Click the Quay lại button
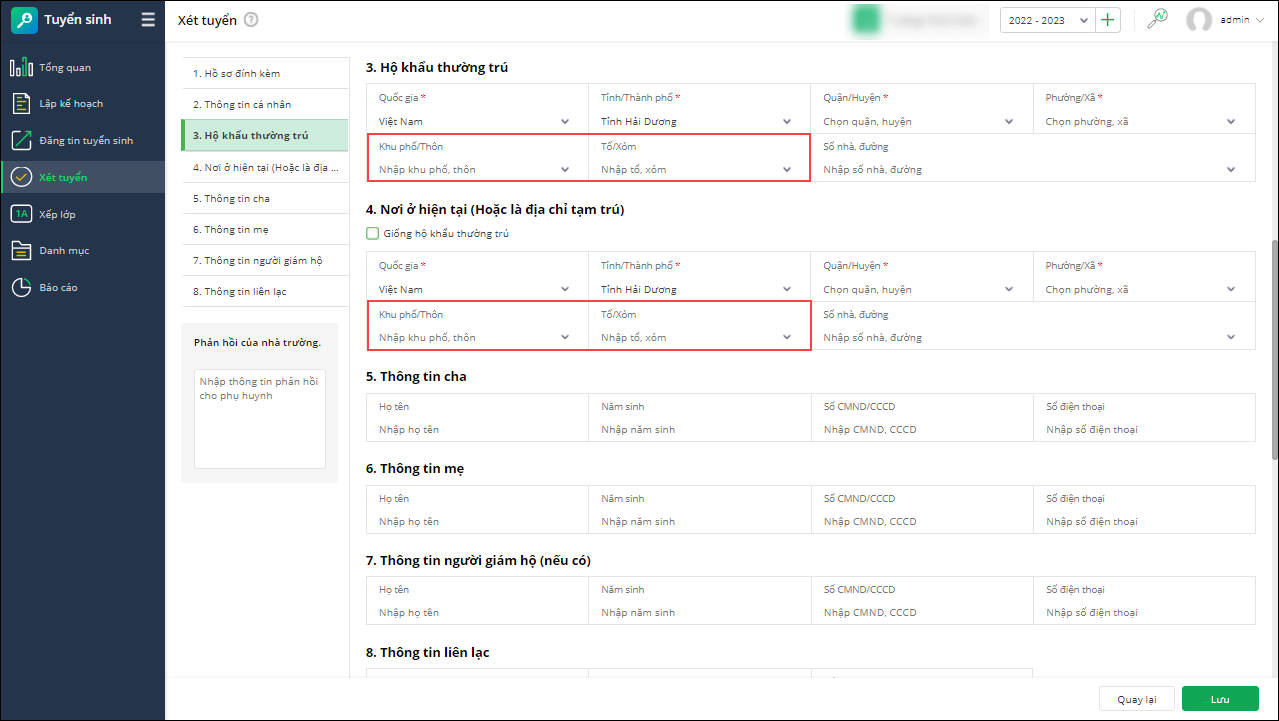The height and width of the screenshot is (721, 1279). point(1136,699)
